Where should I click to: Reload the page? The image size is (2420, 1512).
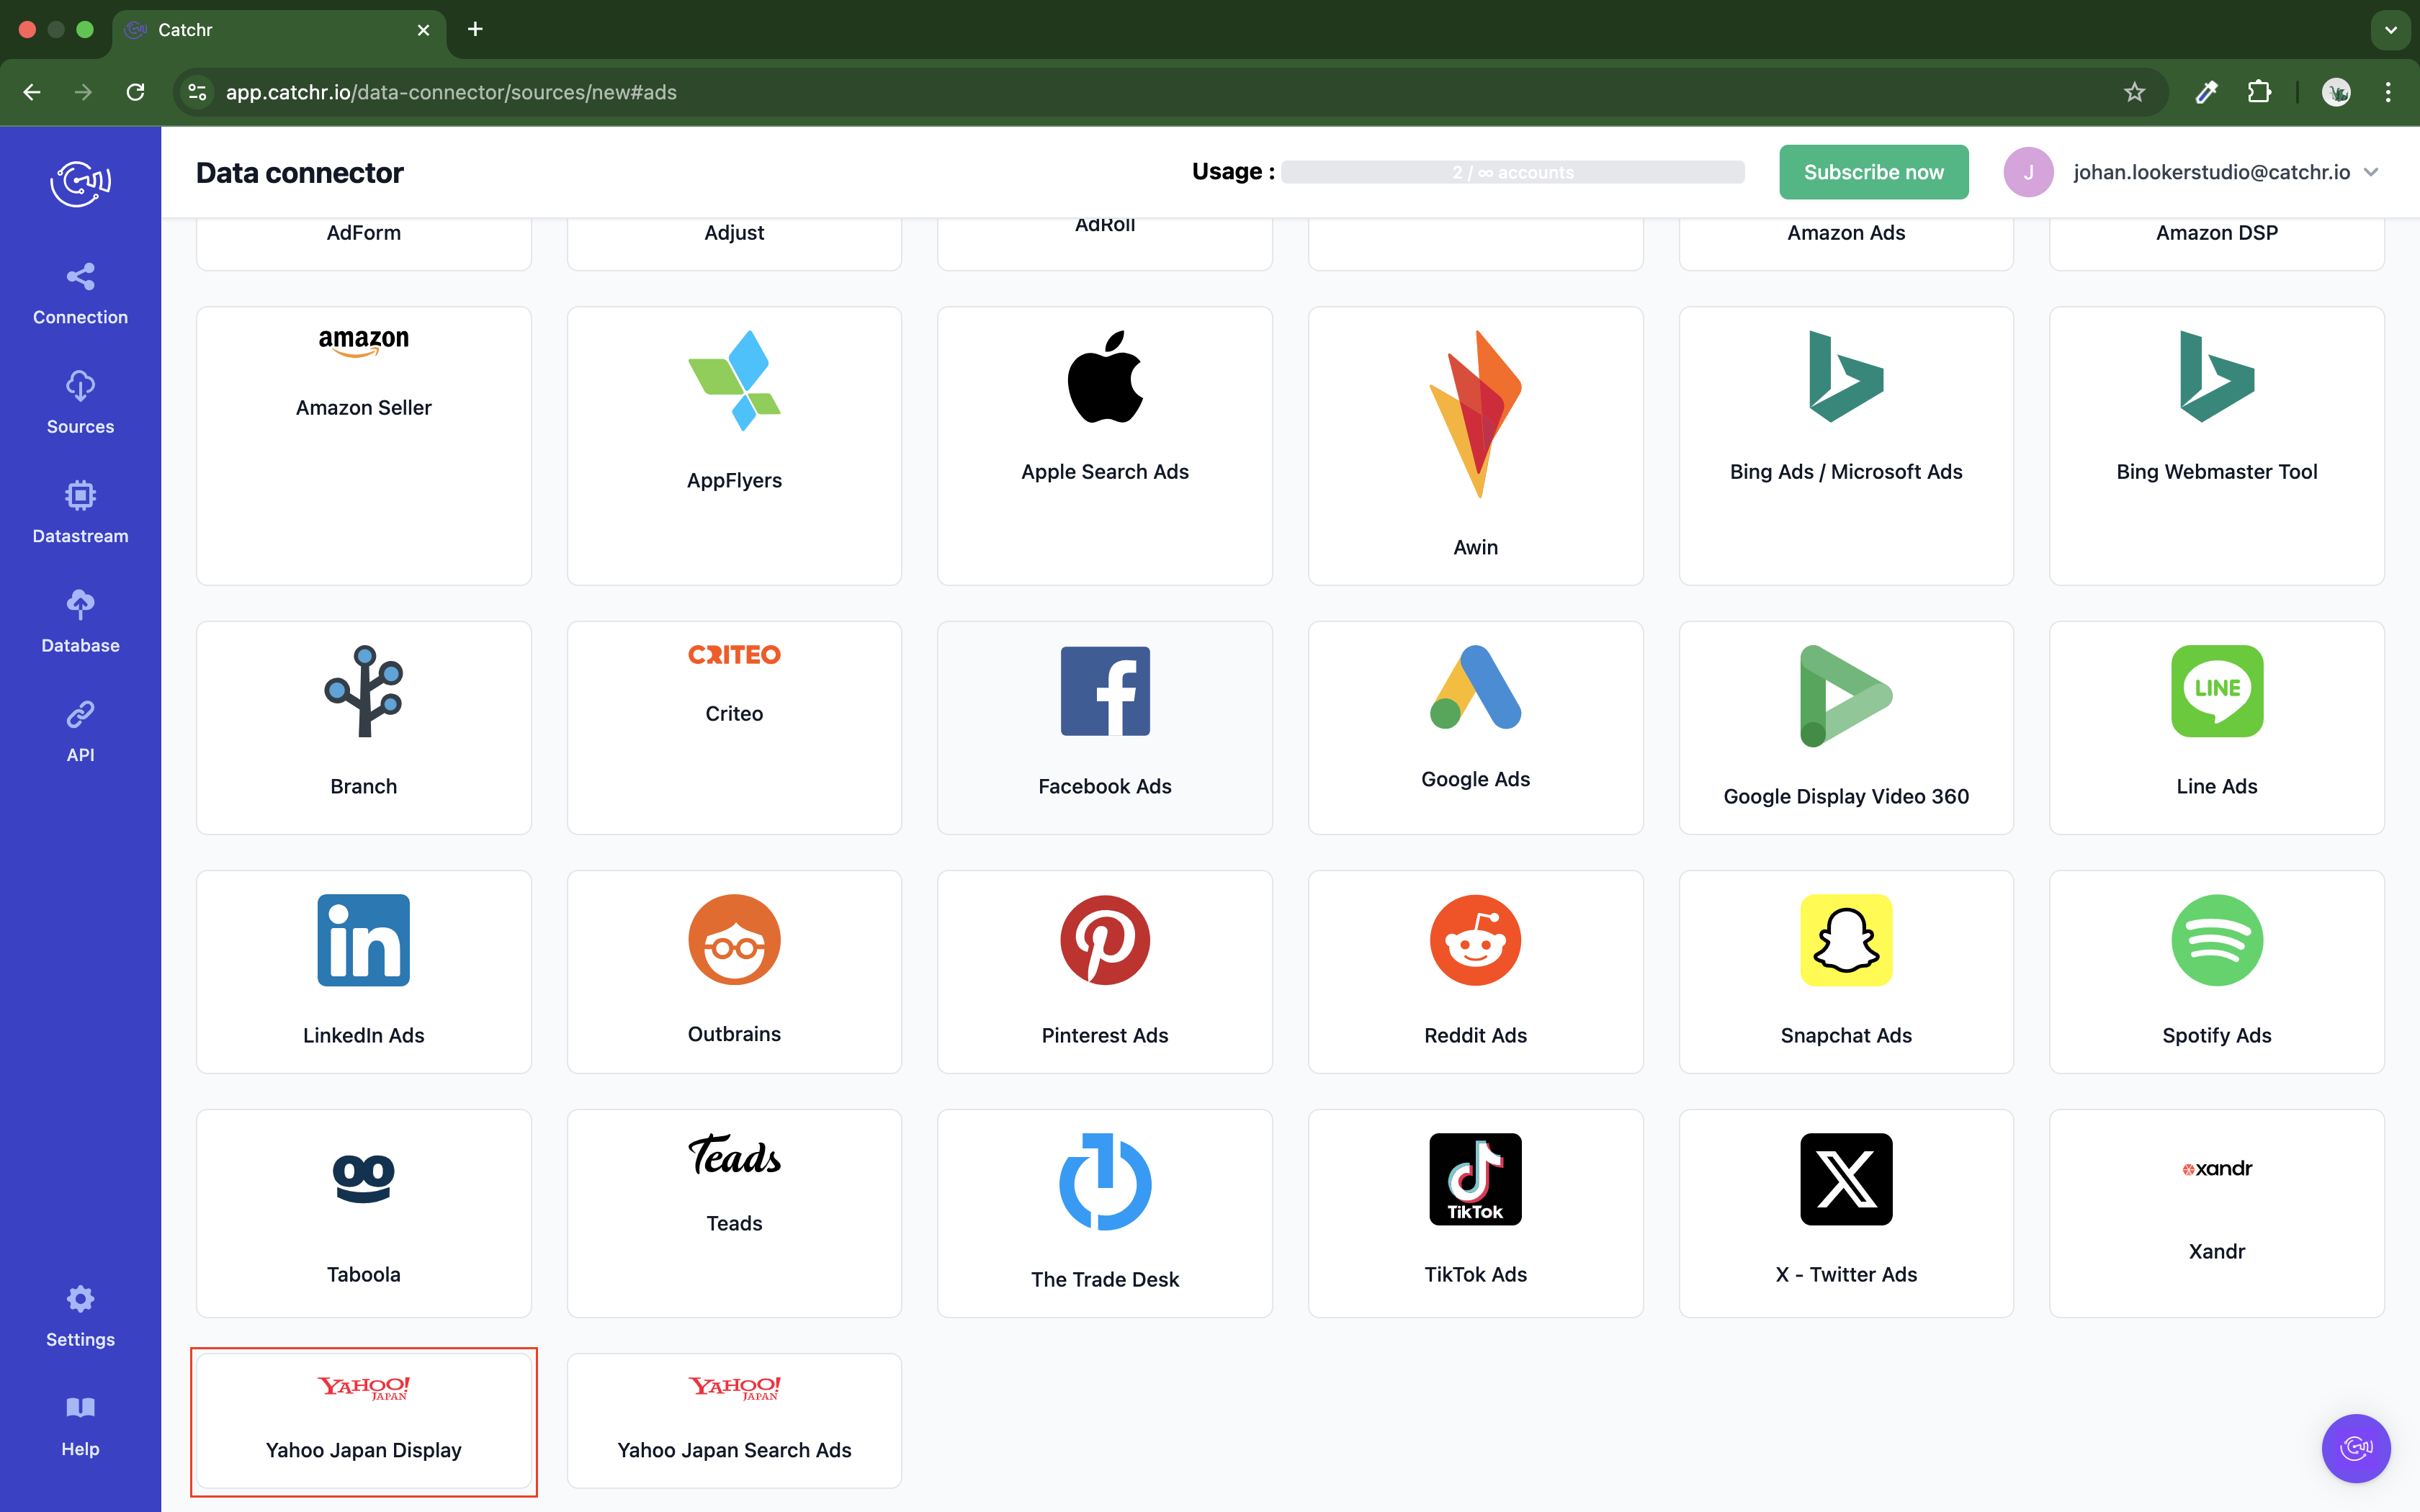point(135,92)
